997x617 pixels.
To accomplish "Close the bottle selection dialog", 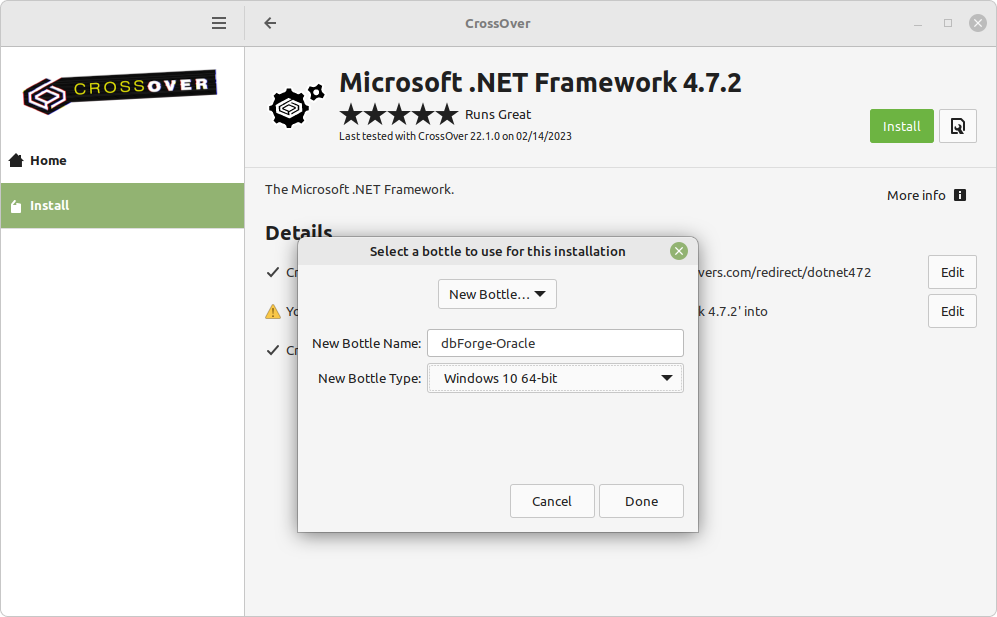I will (x=679, y=251).
